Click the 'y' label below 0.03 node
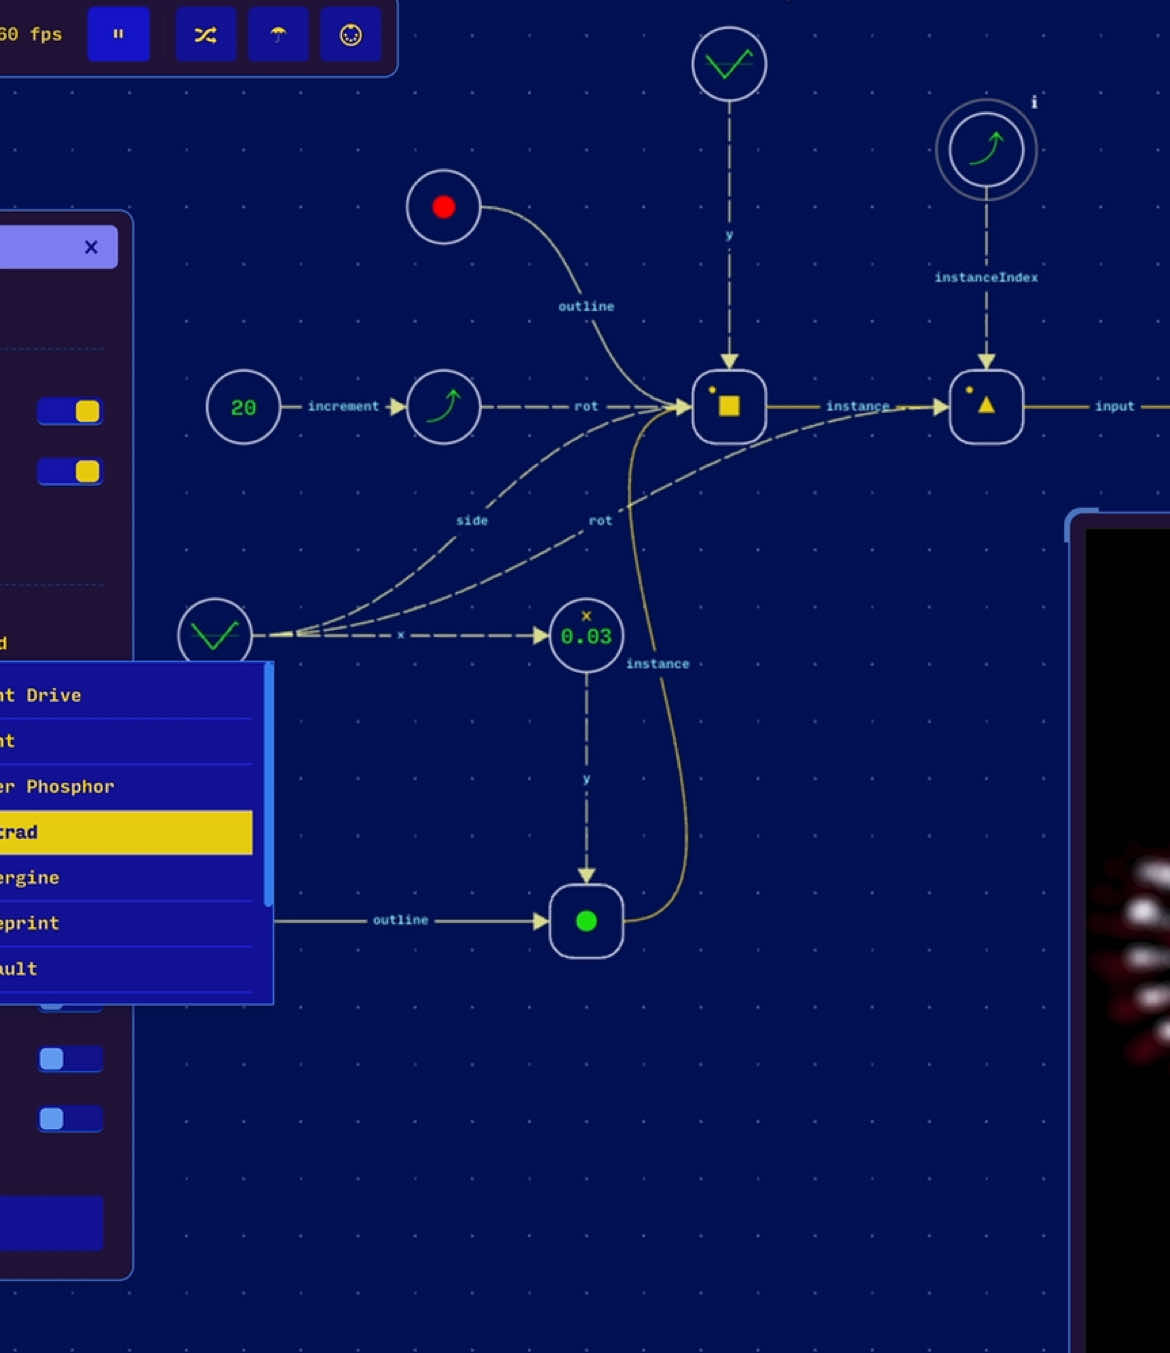Screen dimensions: 1170x1353 pyautogui.click(x=586, y=778)
